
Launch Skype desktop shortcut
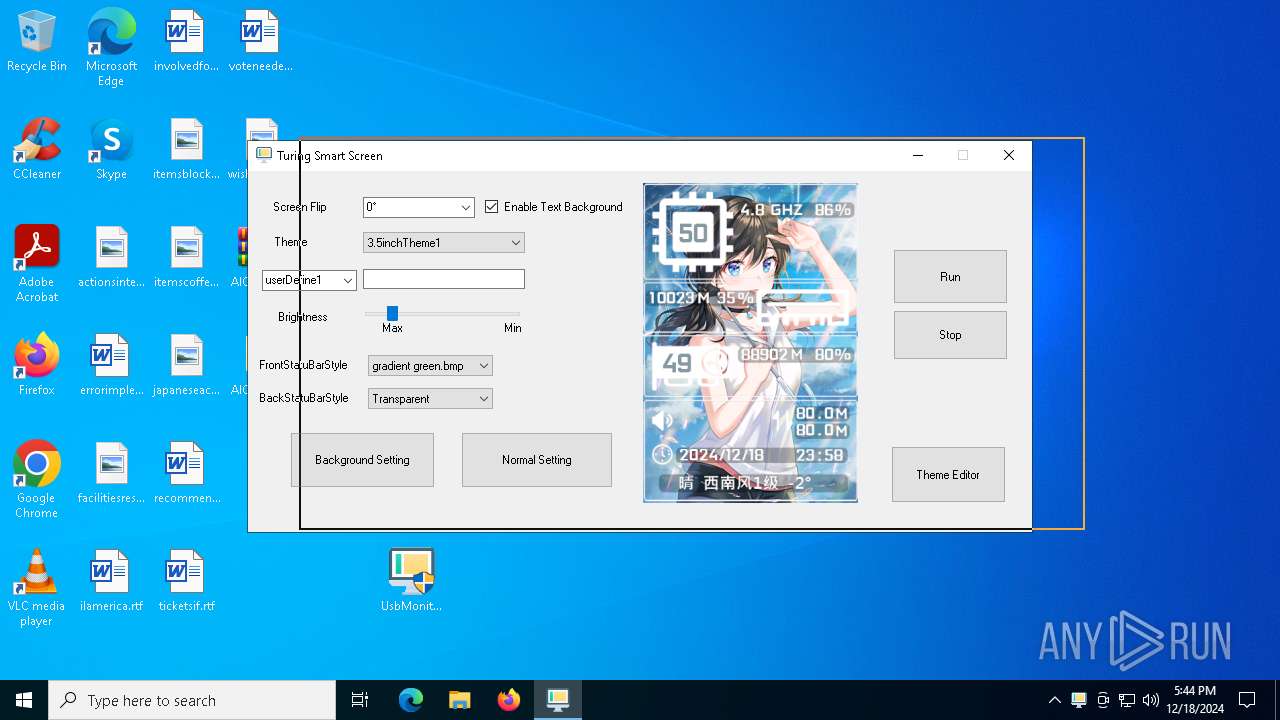click(111, 150)
